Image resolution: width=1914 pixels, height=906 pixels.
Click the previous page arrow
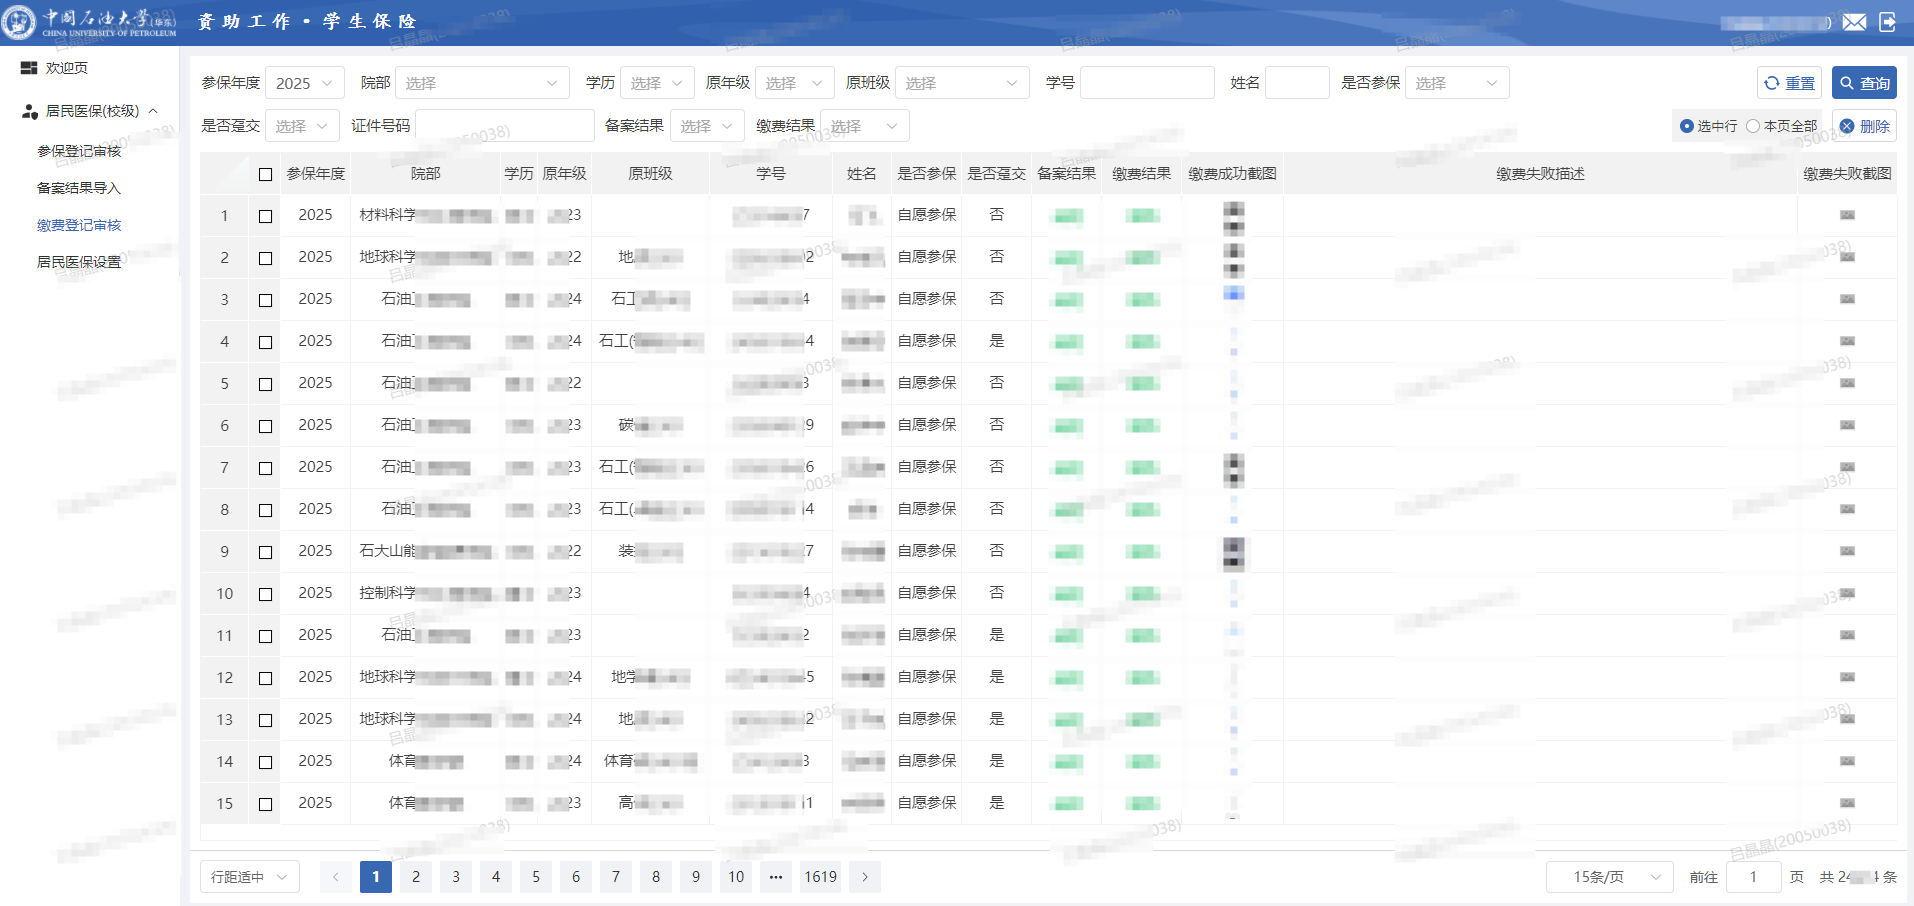click(x=336, y=877)
